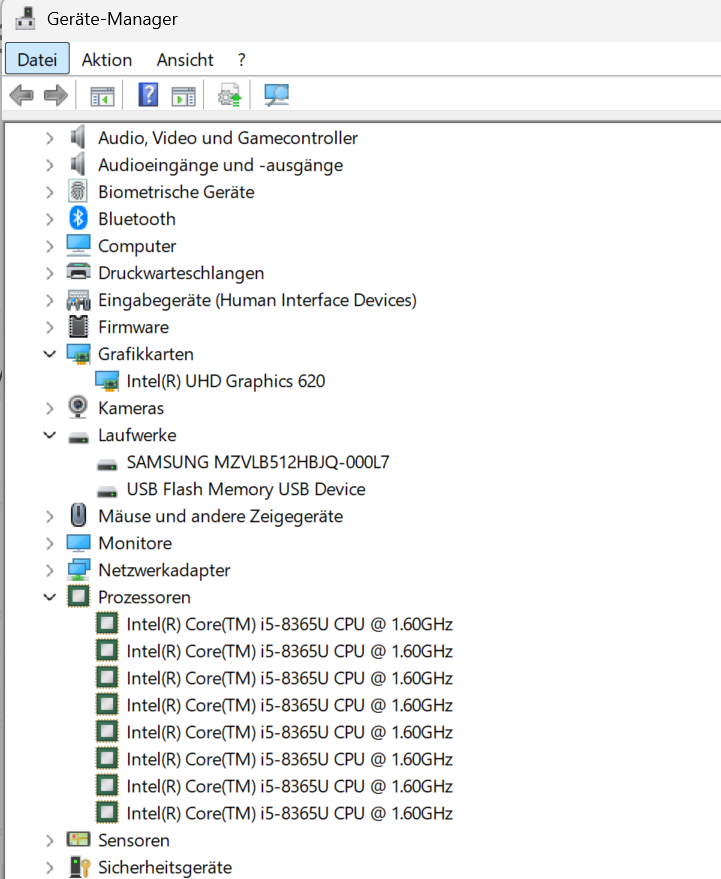
Task: Click the Audioeingänge speaker icon
Action: point(78,164)
